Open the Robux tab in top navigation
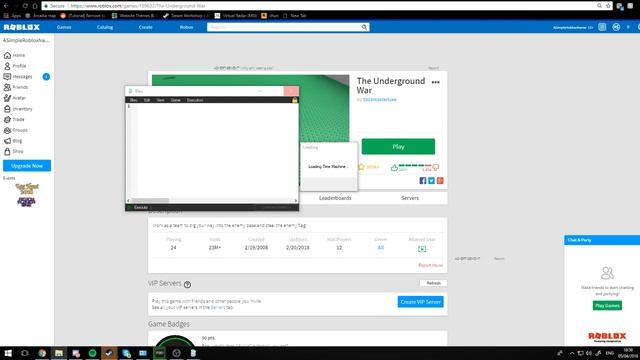The width and height of the screenshot is (640, 360). (187, 27)
